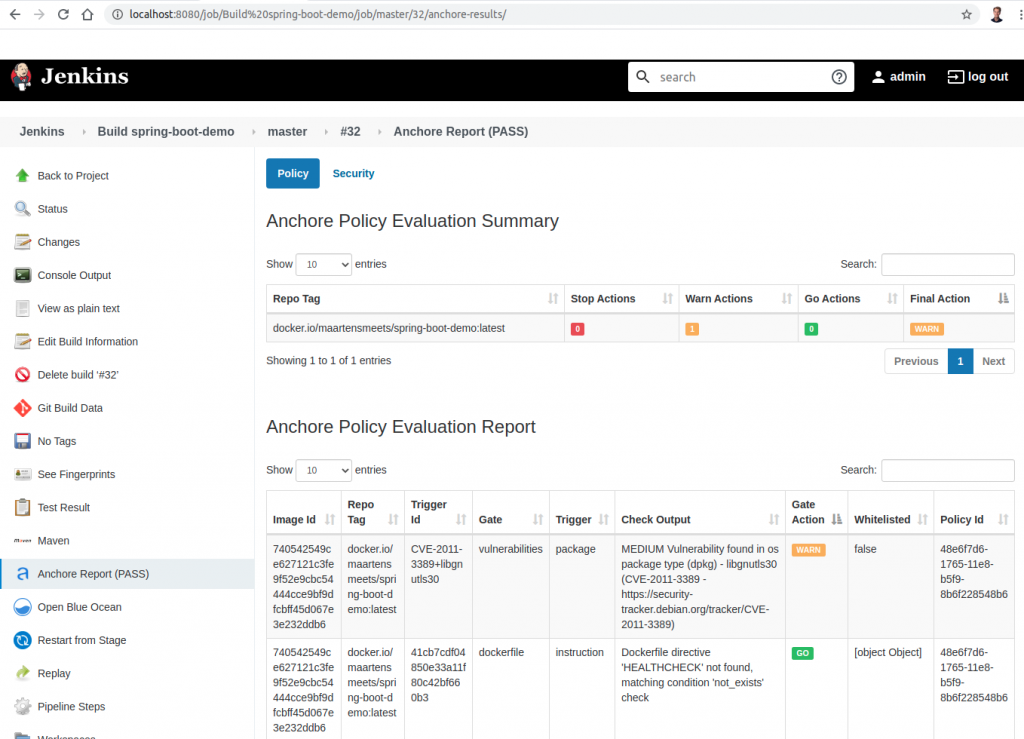Click the Delete build '#32' icon
1024x739 pixels.
tap(22, 375)
